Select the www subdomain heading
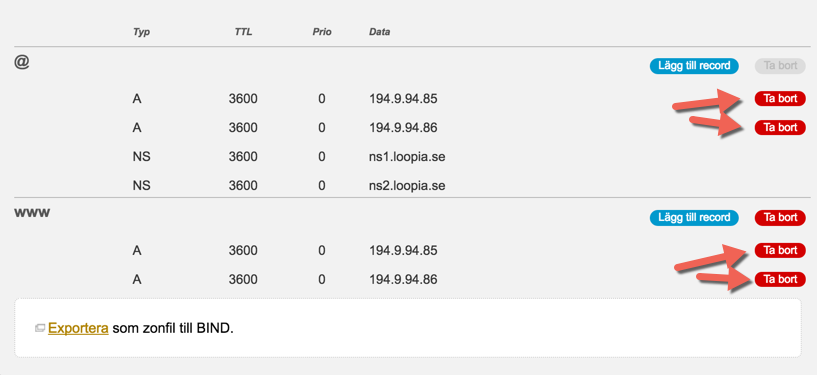Image resolution: width=817 pixels, height=375 pixels. [32, 214]
